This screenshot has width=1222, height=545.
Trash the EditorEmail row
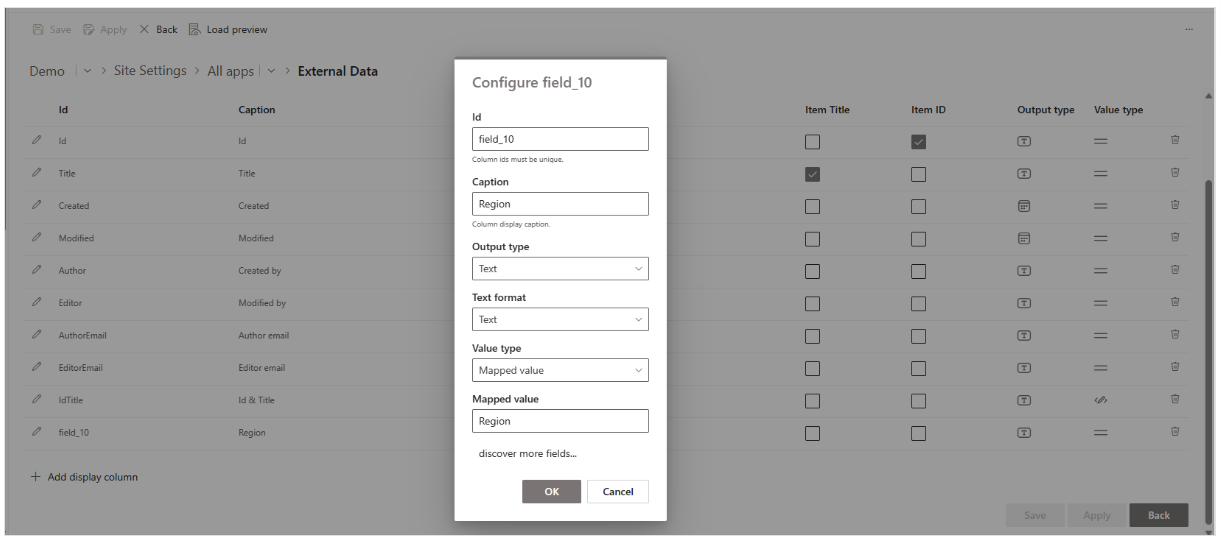1176,368
